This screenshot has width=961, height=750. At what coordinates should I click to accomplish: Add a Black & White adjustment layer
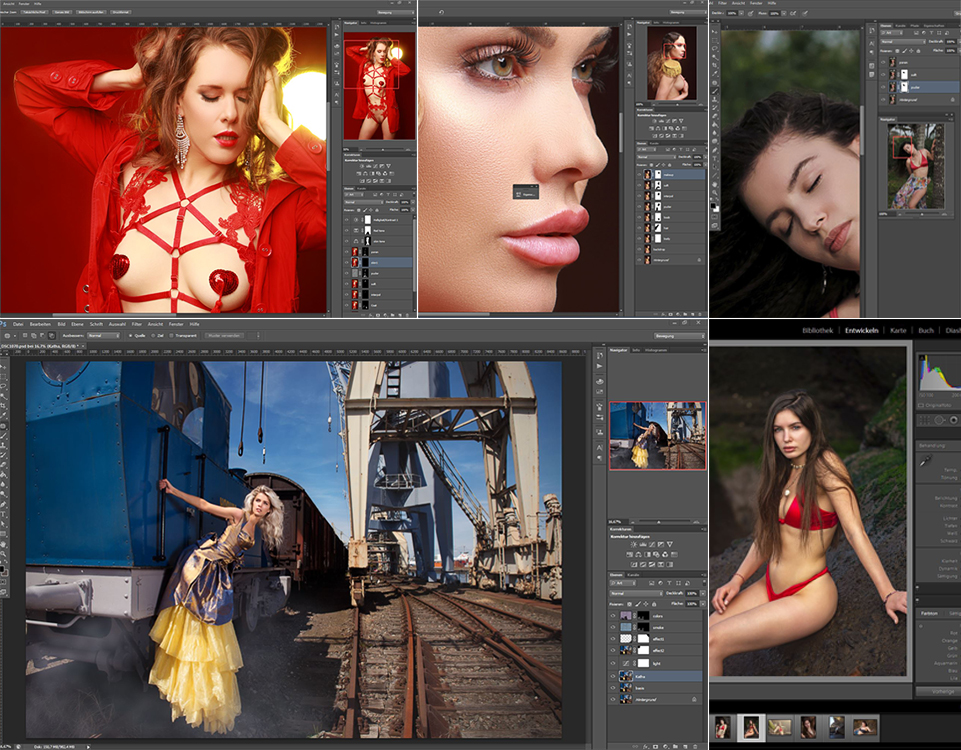pos(647,555)
